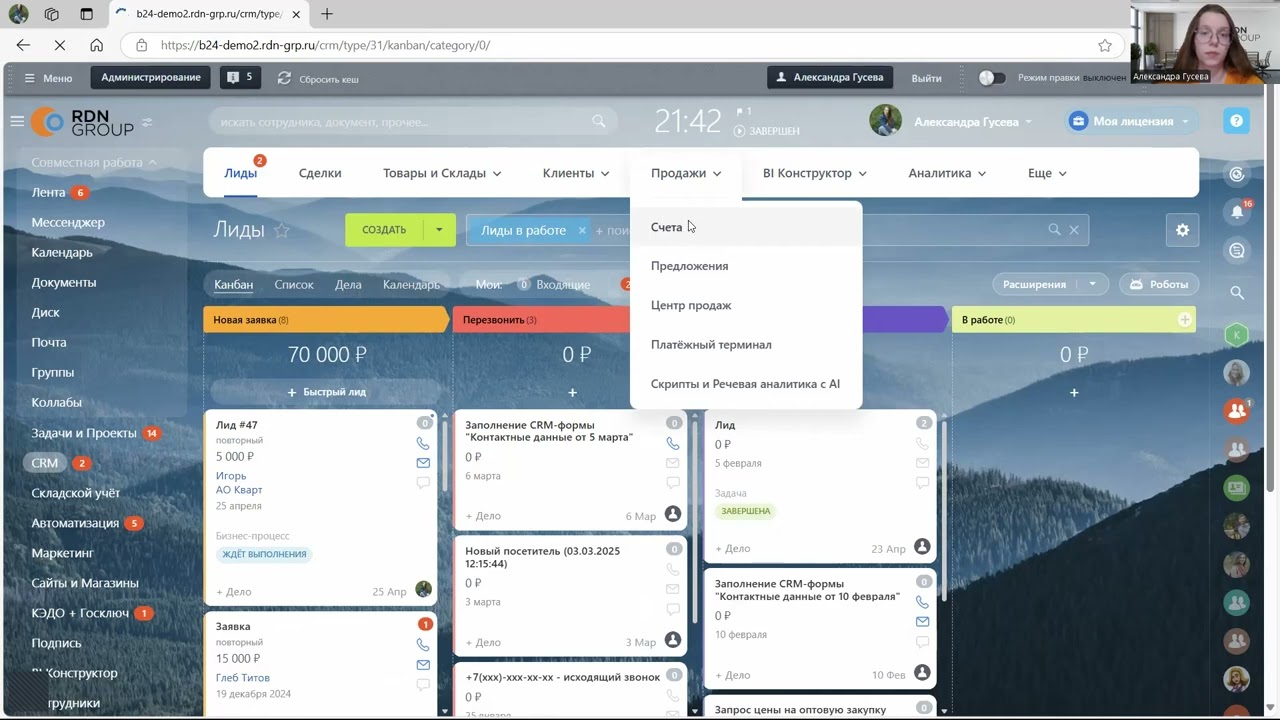The image size is (1280, 720).
Task: Remove the Лиды в работе filter chip
Action: click(581, 230)
